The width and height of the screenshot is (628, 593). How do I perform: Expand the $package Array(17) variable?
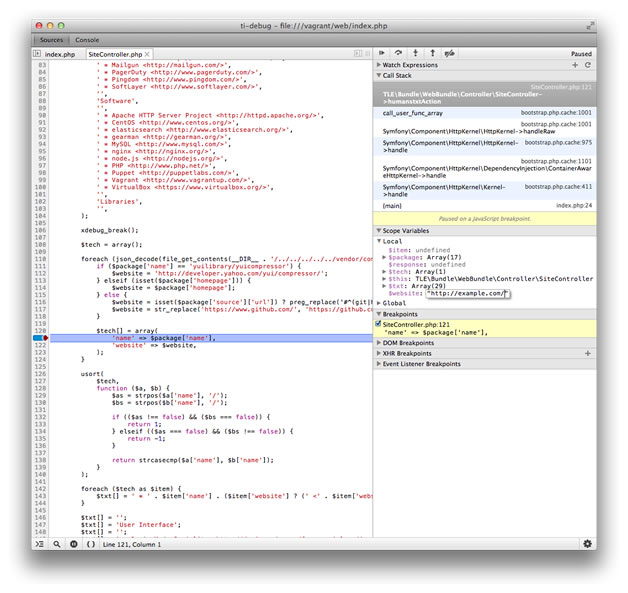[386, 257]
